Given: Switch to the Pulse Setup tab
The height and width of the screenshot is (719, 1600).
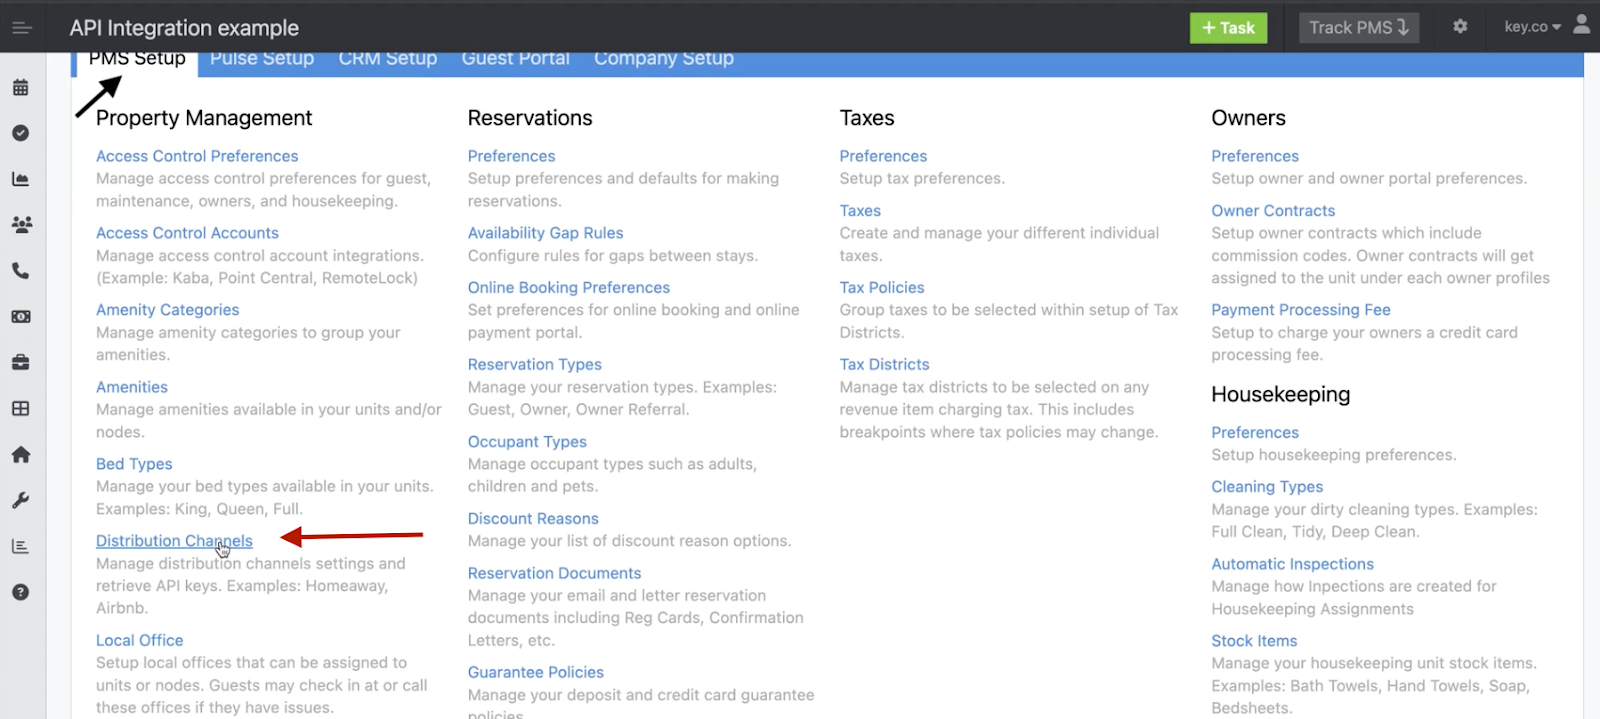Looking at the screenshot, I should (x=262, y=59).
